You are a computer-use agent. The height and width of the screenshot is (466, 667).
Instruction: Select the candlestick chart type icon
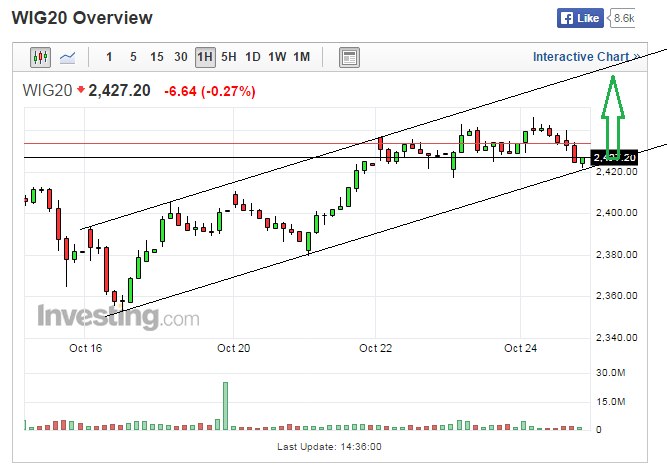(x=40, y=58)
